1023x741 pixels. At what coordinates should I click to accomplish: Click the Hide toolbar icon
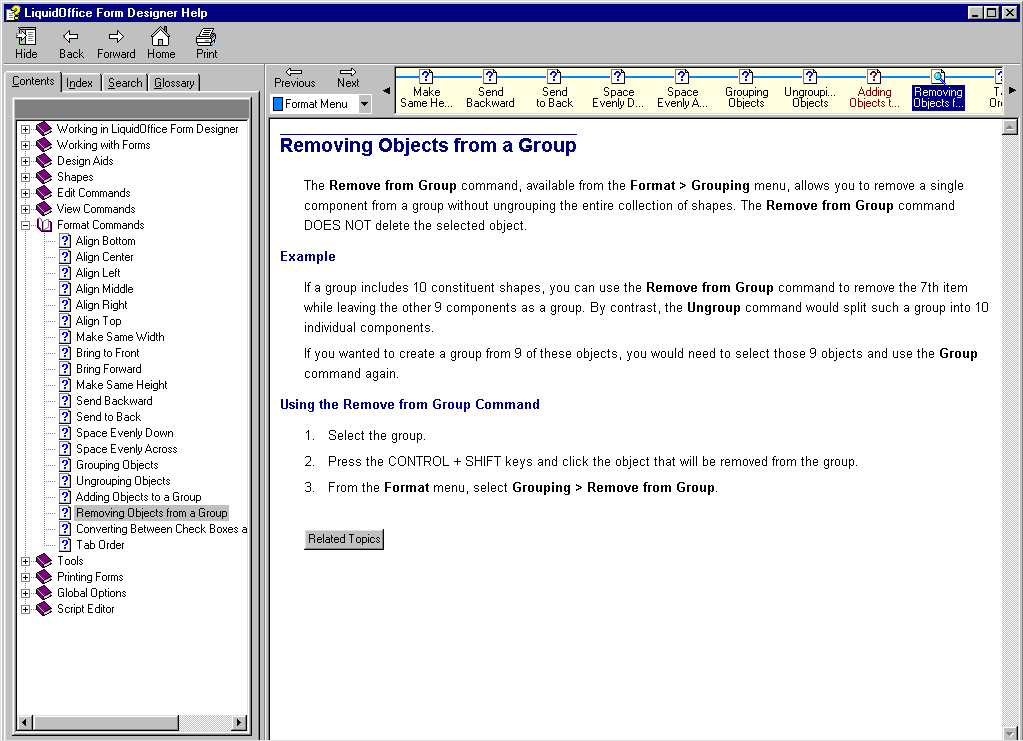pyautogui.click(x=26, y=44)
